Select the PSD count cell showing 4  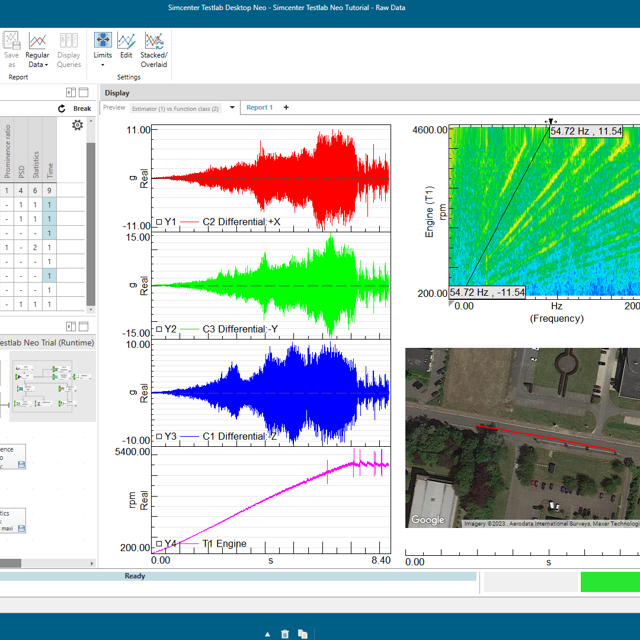point(21,190)
